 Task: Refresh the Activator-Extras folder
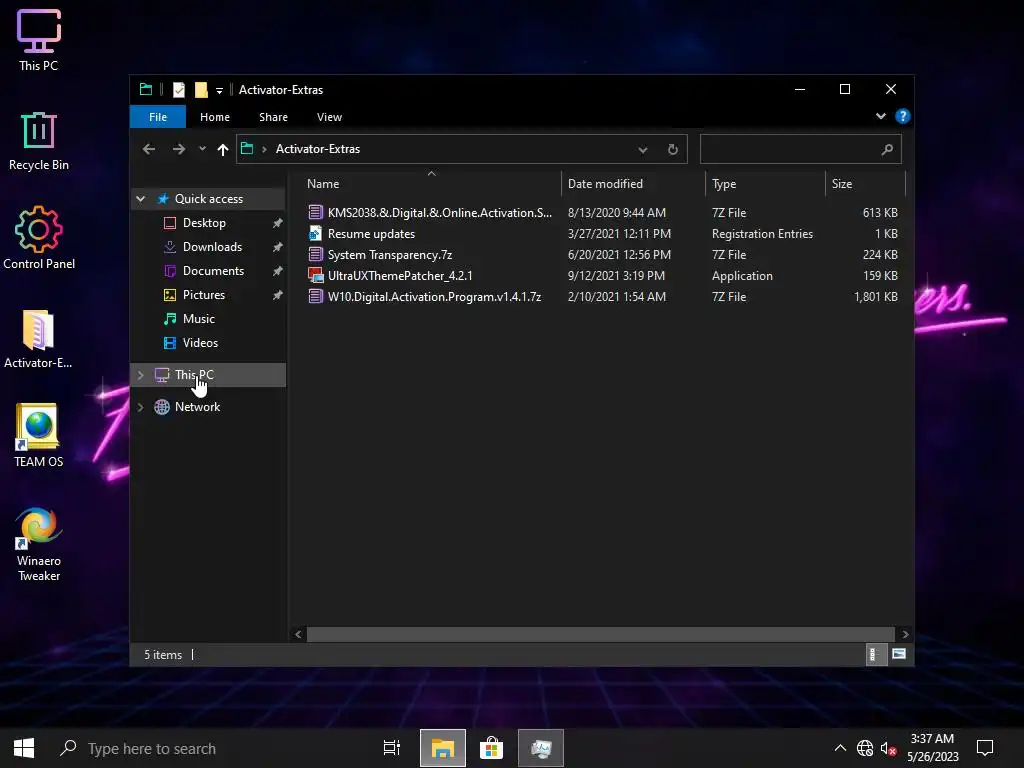(x=673, y=150)
